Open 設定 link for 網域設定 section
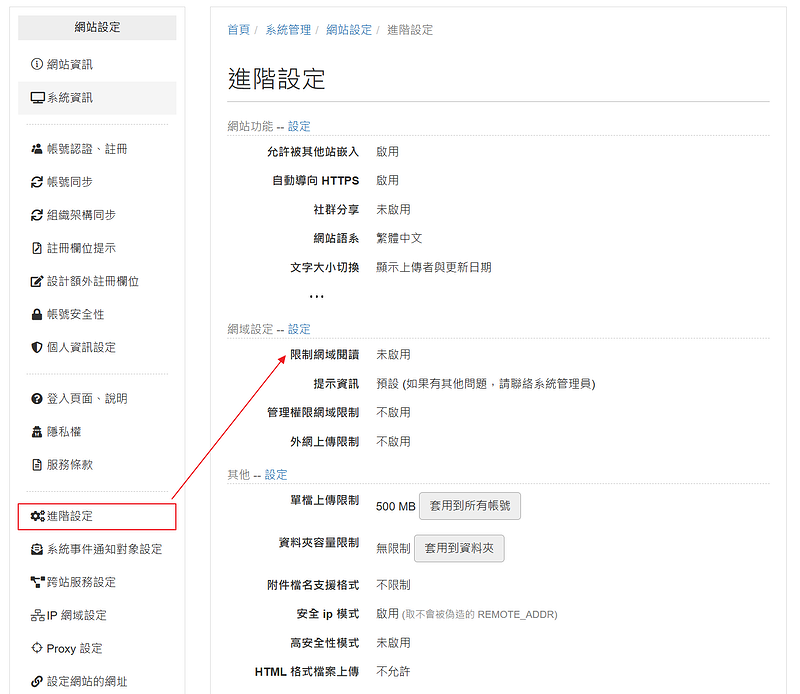 point(299,329)
